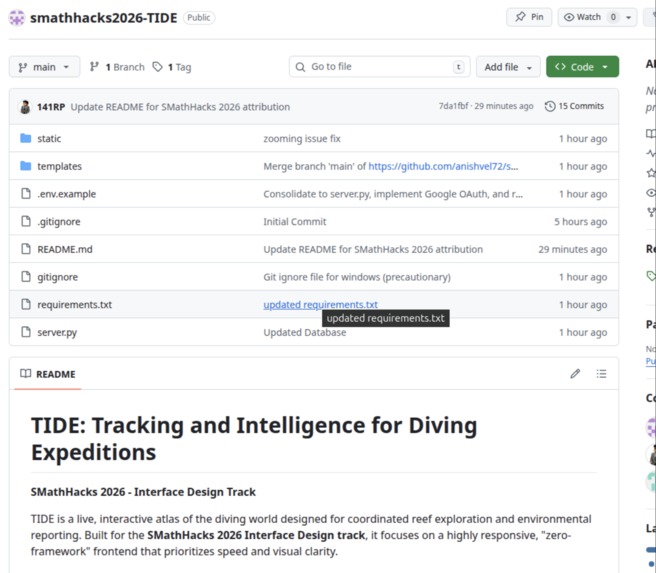Open the 'Updated Database' commit
656x573 pixels.
click(x=305, y=333)
